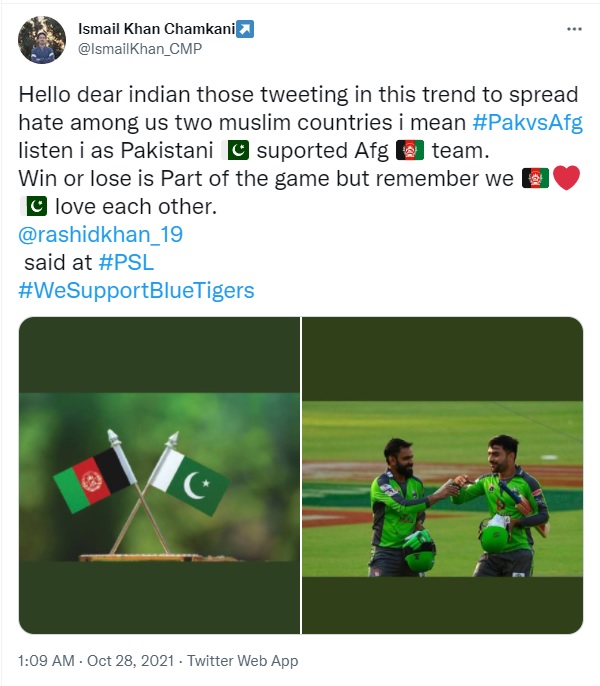The image size is (600, 686).
Task: Click Pakistan flag emoji after 'Pakistani'
Action: coord(236,150)
